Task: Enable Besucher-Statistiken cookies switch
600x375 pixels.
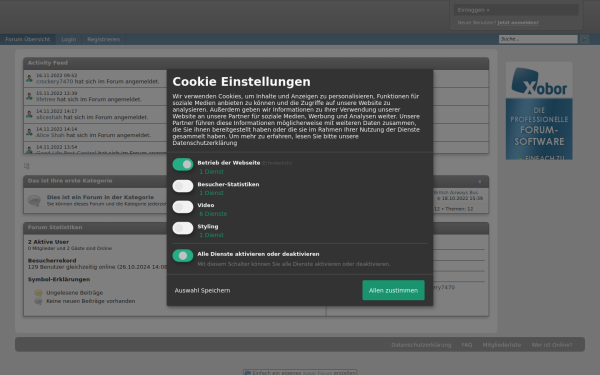Action: [183, 186]
